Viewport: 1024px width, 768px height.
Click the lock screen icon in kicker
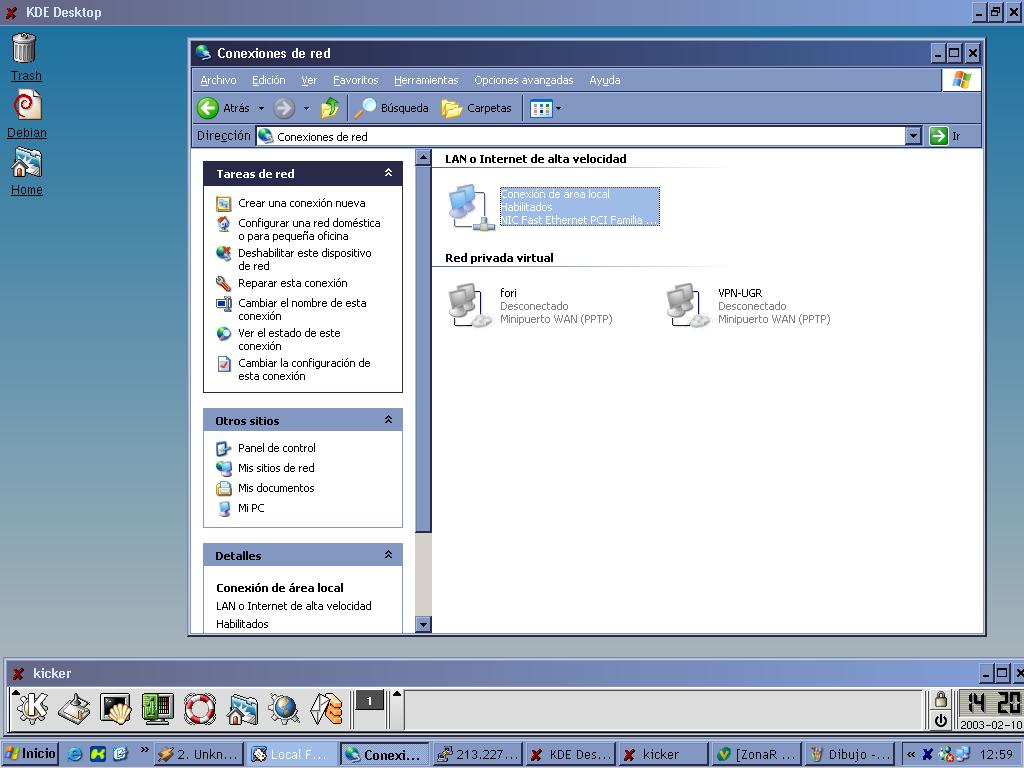coord(940,700)
